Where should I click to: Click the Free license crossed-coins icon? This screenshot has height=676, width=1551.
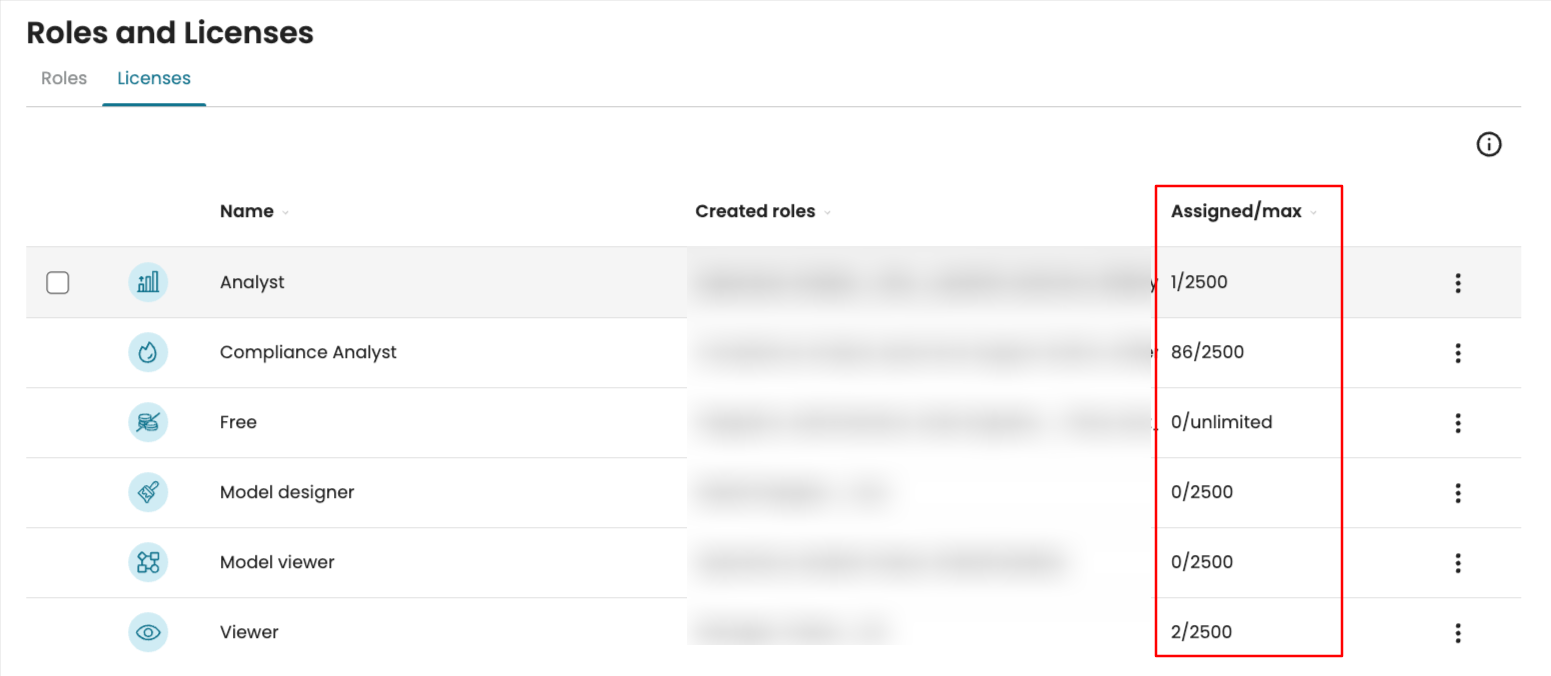point(148,423)
